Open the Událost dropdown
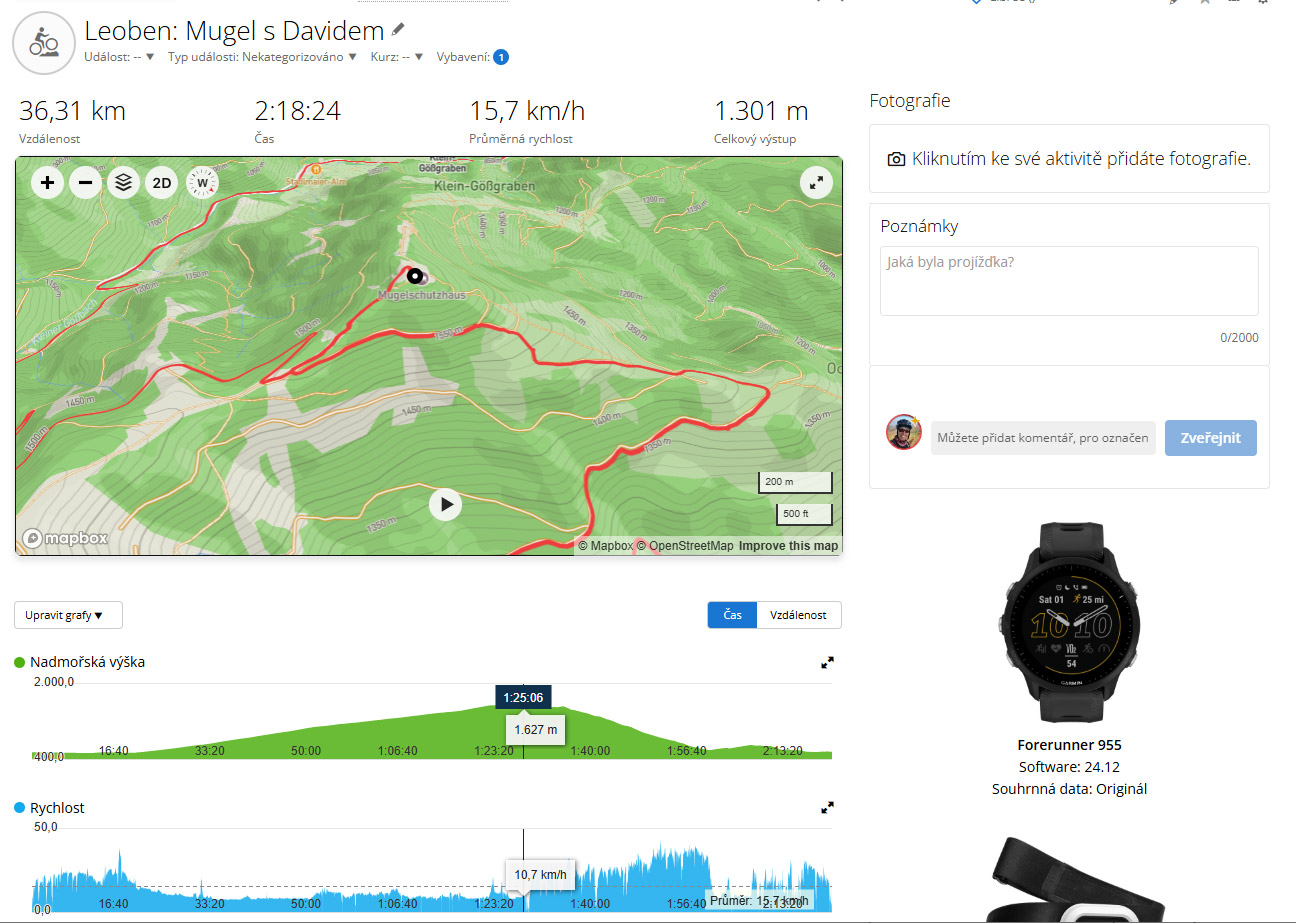Screen dimensions: 1296x923 click(x=119, y=57)
